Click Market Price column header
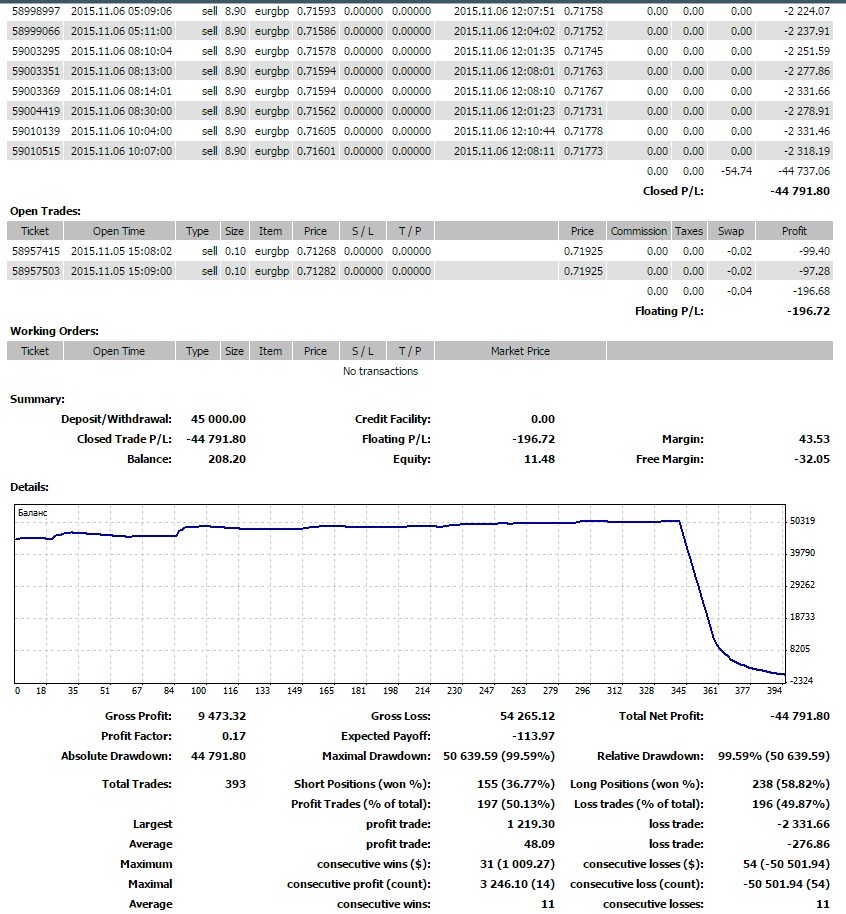Image resolution: width=846 pixels, height=914 pixels. point(520,351)
